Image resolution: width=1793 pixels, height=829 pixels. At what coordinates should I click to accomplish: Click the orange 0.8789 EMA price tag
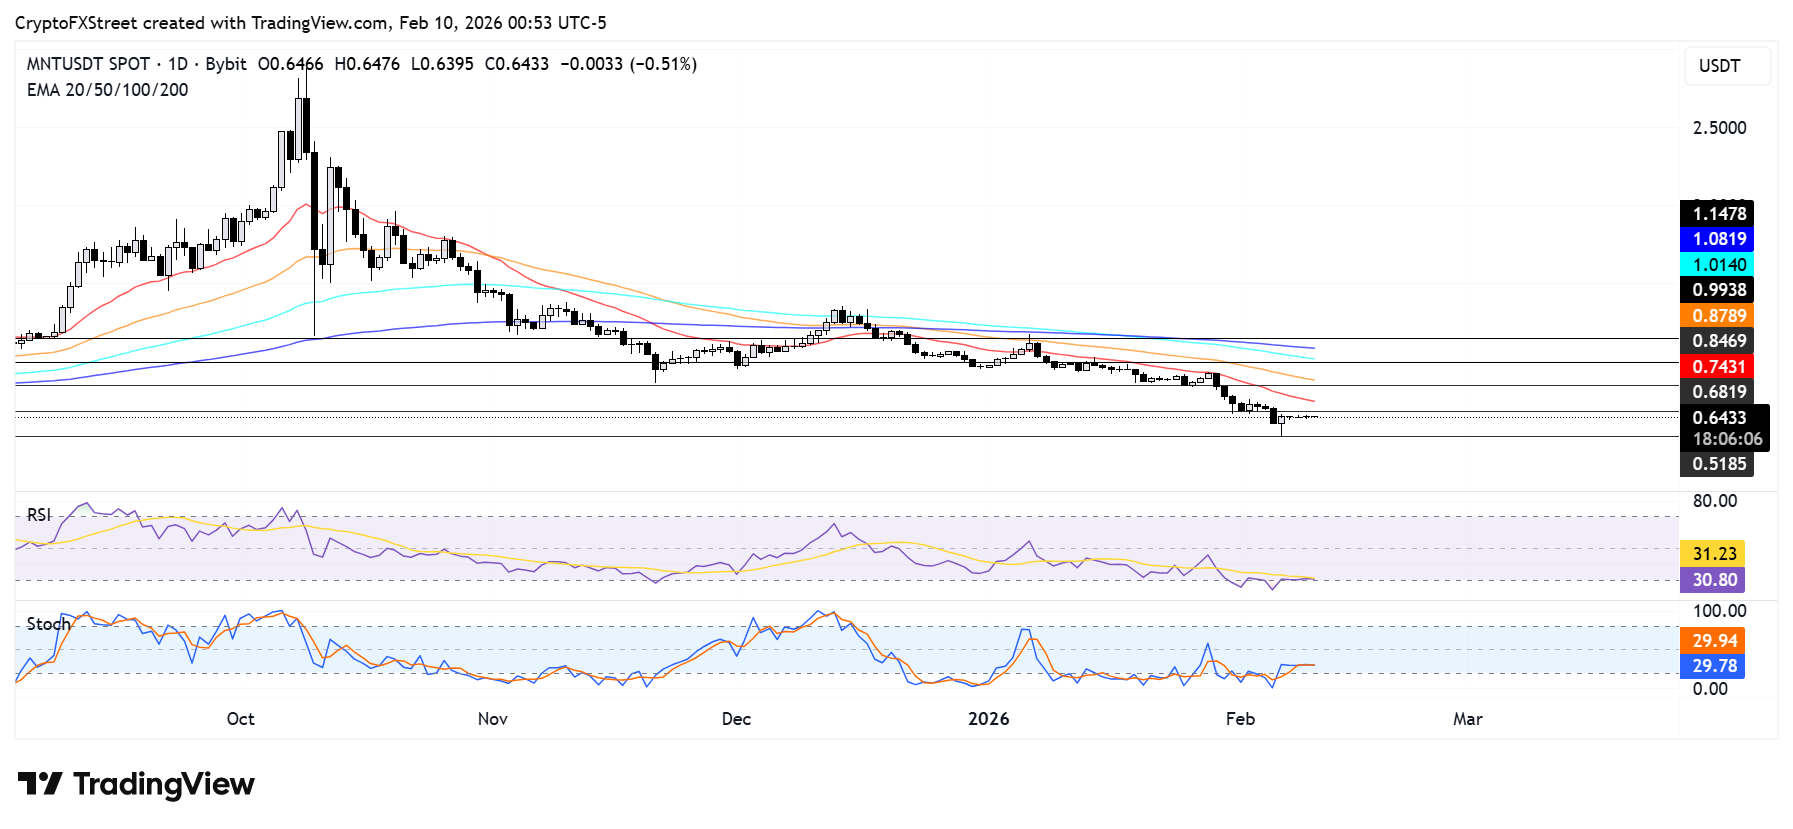coord(1717,316)
